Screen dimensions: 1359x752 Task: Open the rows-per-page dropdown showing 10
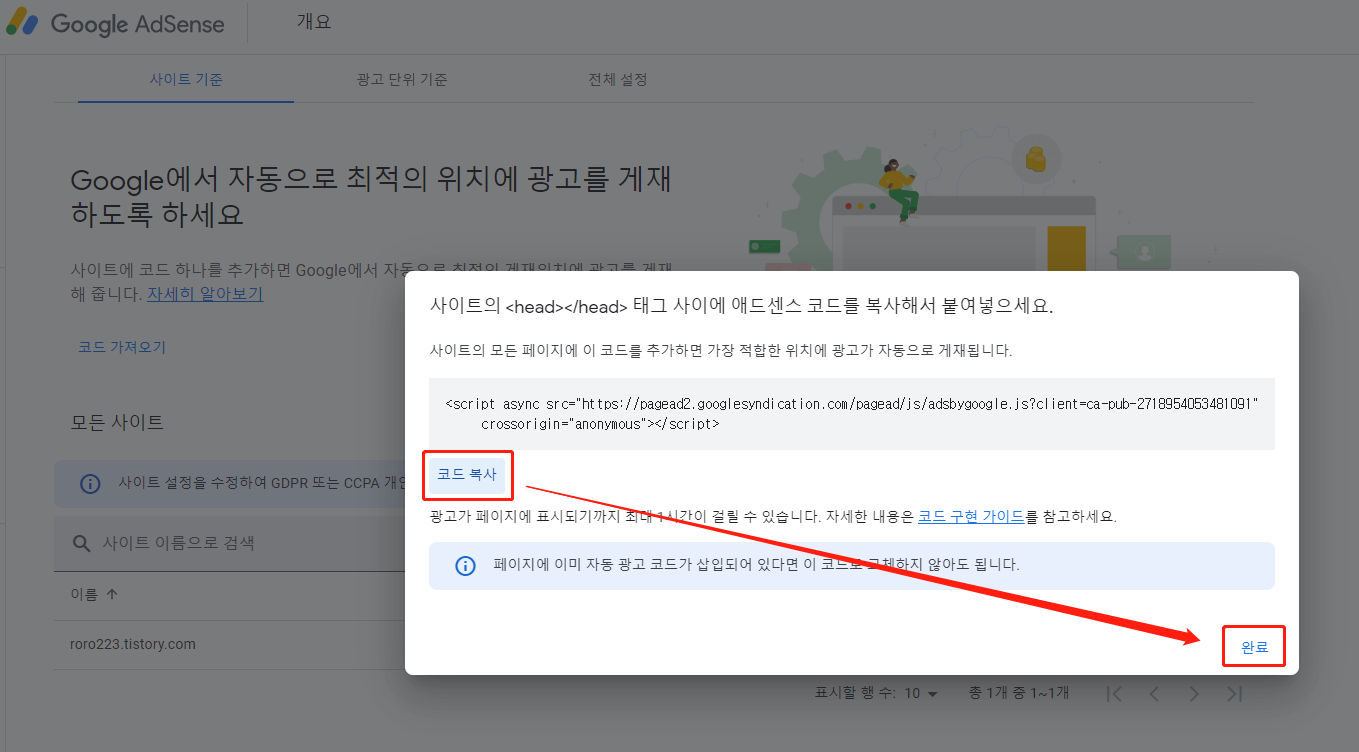[921, 693]
